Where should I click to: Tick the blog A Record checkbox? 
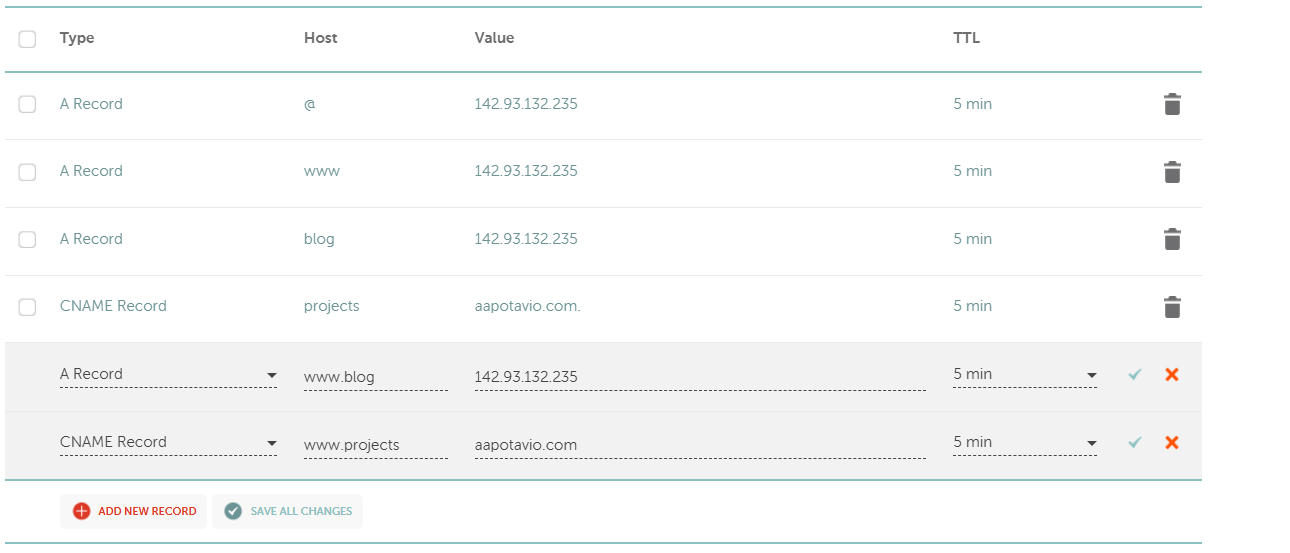tap(27, 239)
